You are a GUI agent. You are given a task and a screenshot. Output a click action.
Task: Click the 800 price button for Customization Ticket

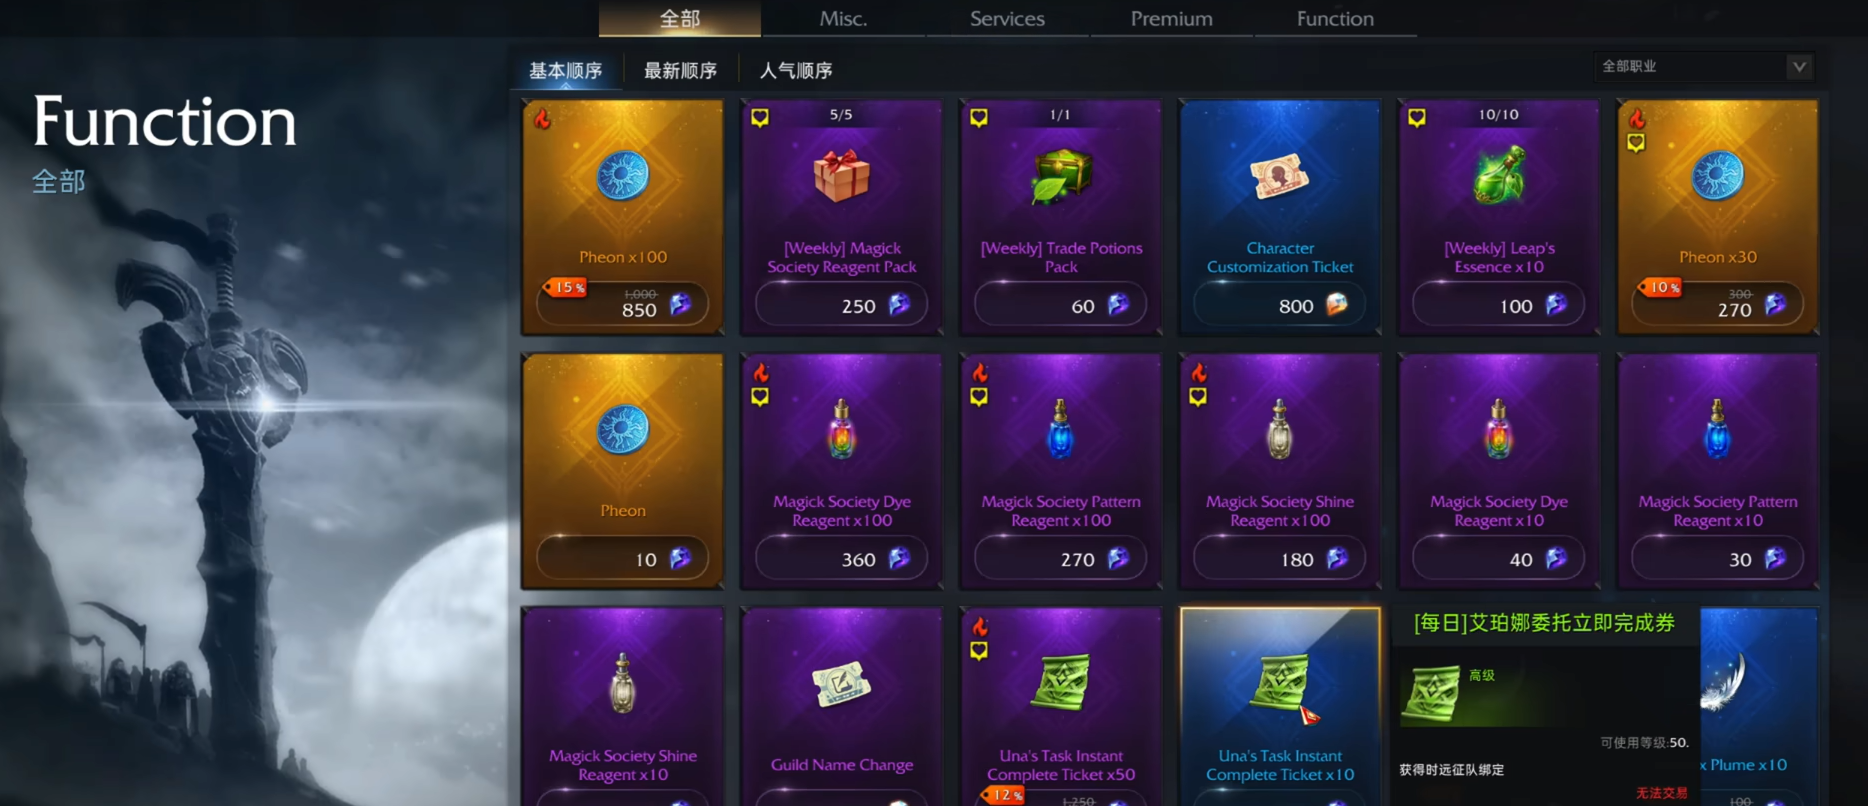(x=1280, y=305)
